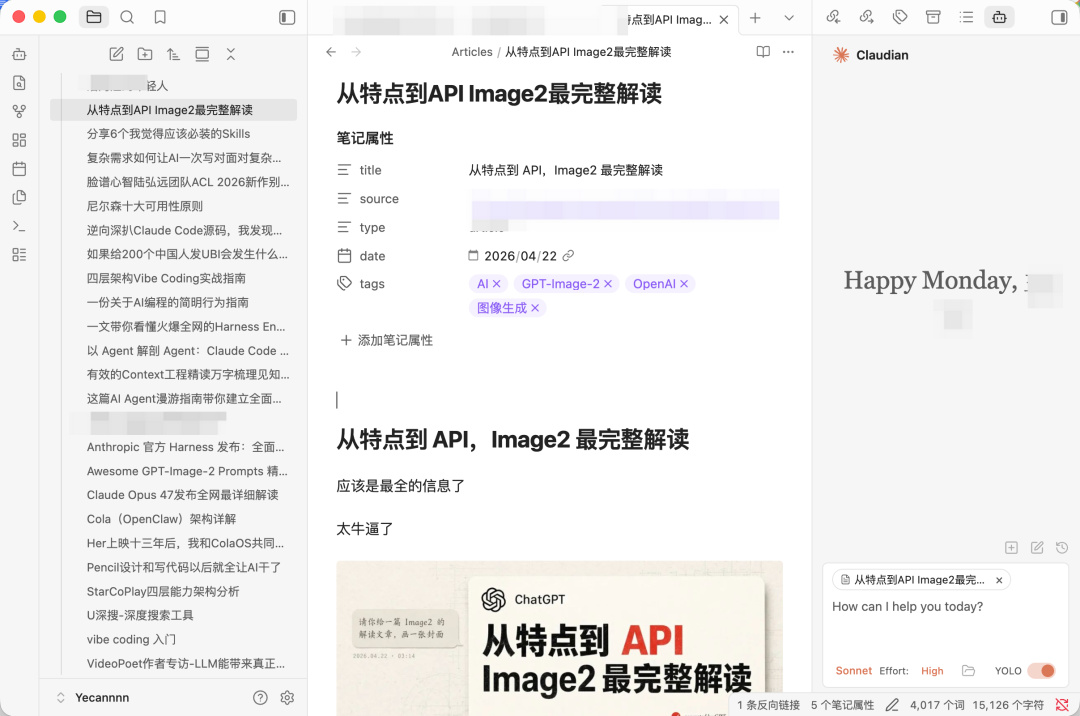Screen dimensions: 1080x716
Task: Remove the attached note chip from Claudian input
Action: (999, 580)
